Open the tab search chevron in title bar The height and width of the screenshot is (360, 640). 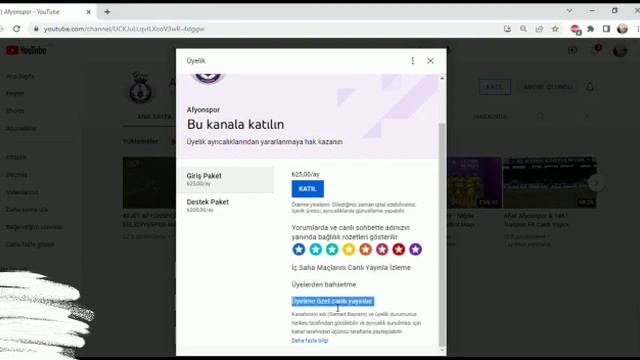pyautogui.click(x=569, y=11)
